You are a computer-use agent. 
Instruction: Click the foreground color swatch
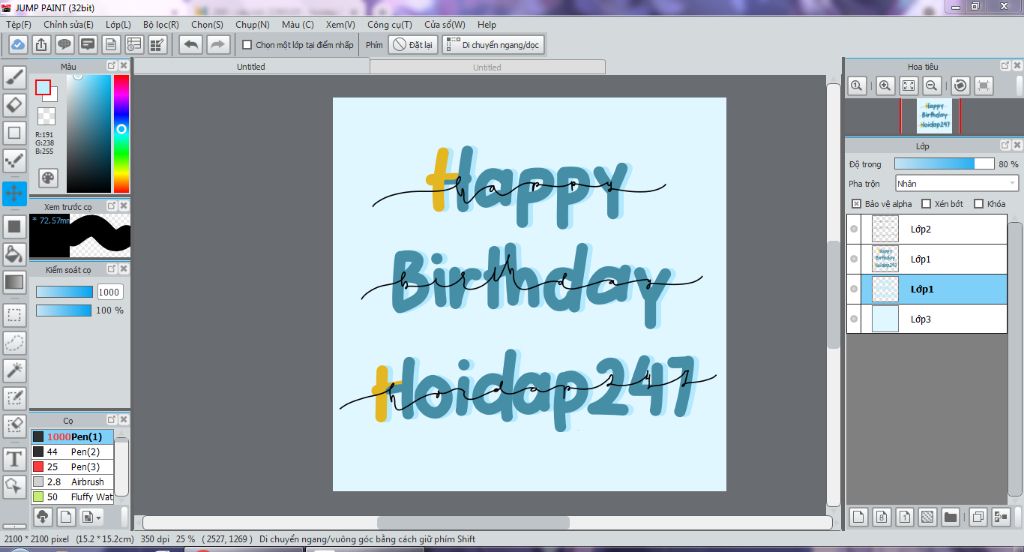(42, 88)
